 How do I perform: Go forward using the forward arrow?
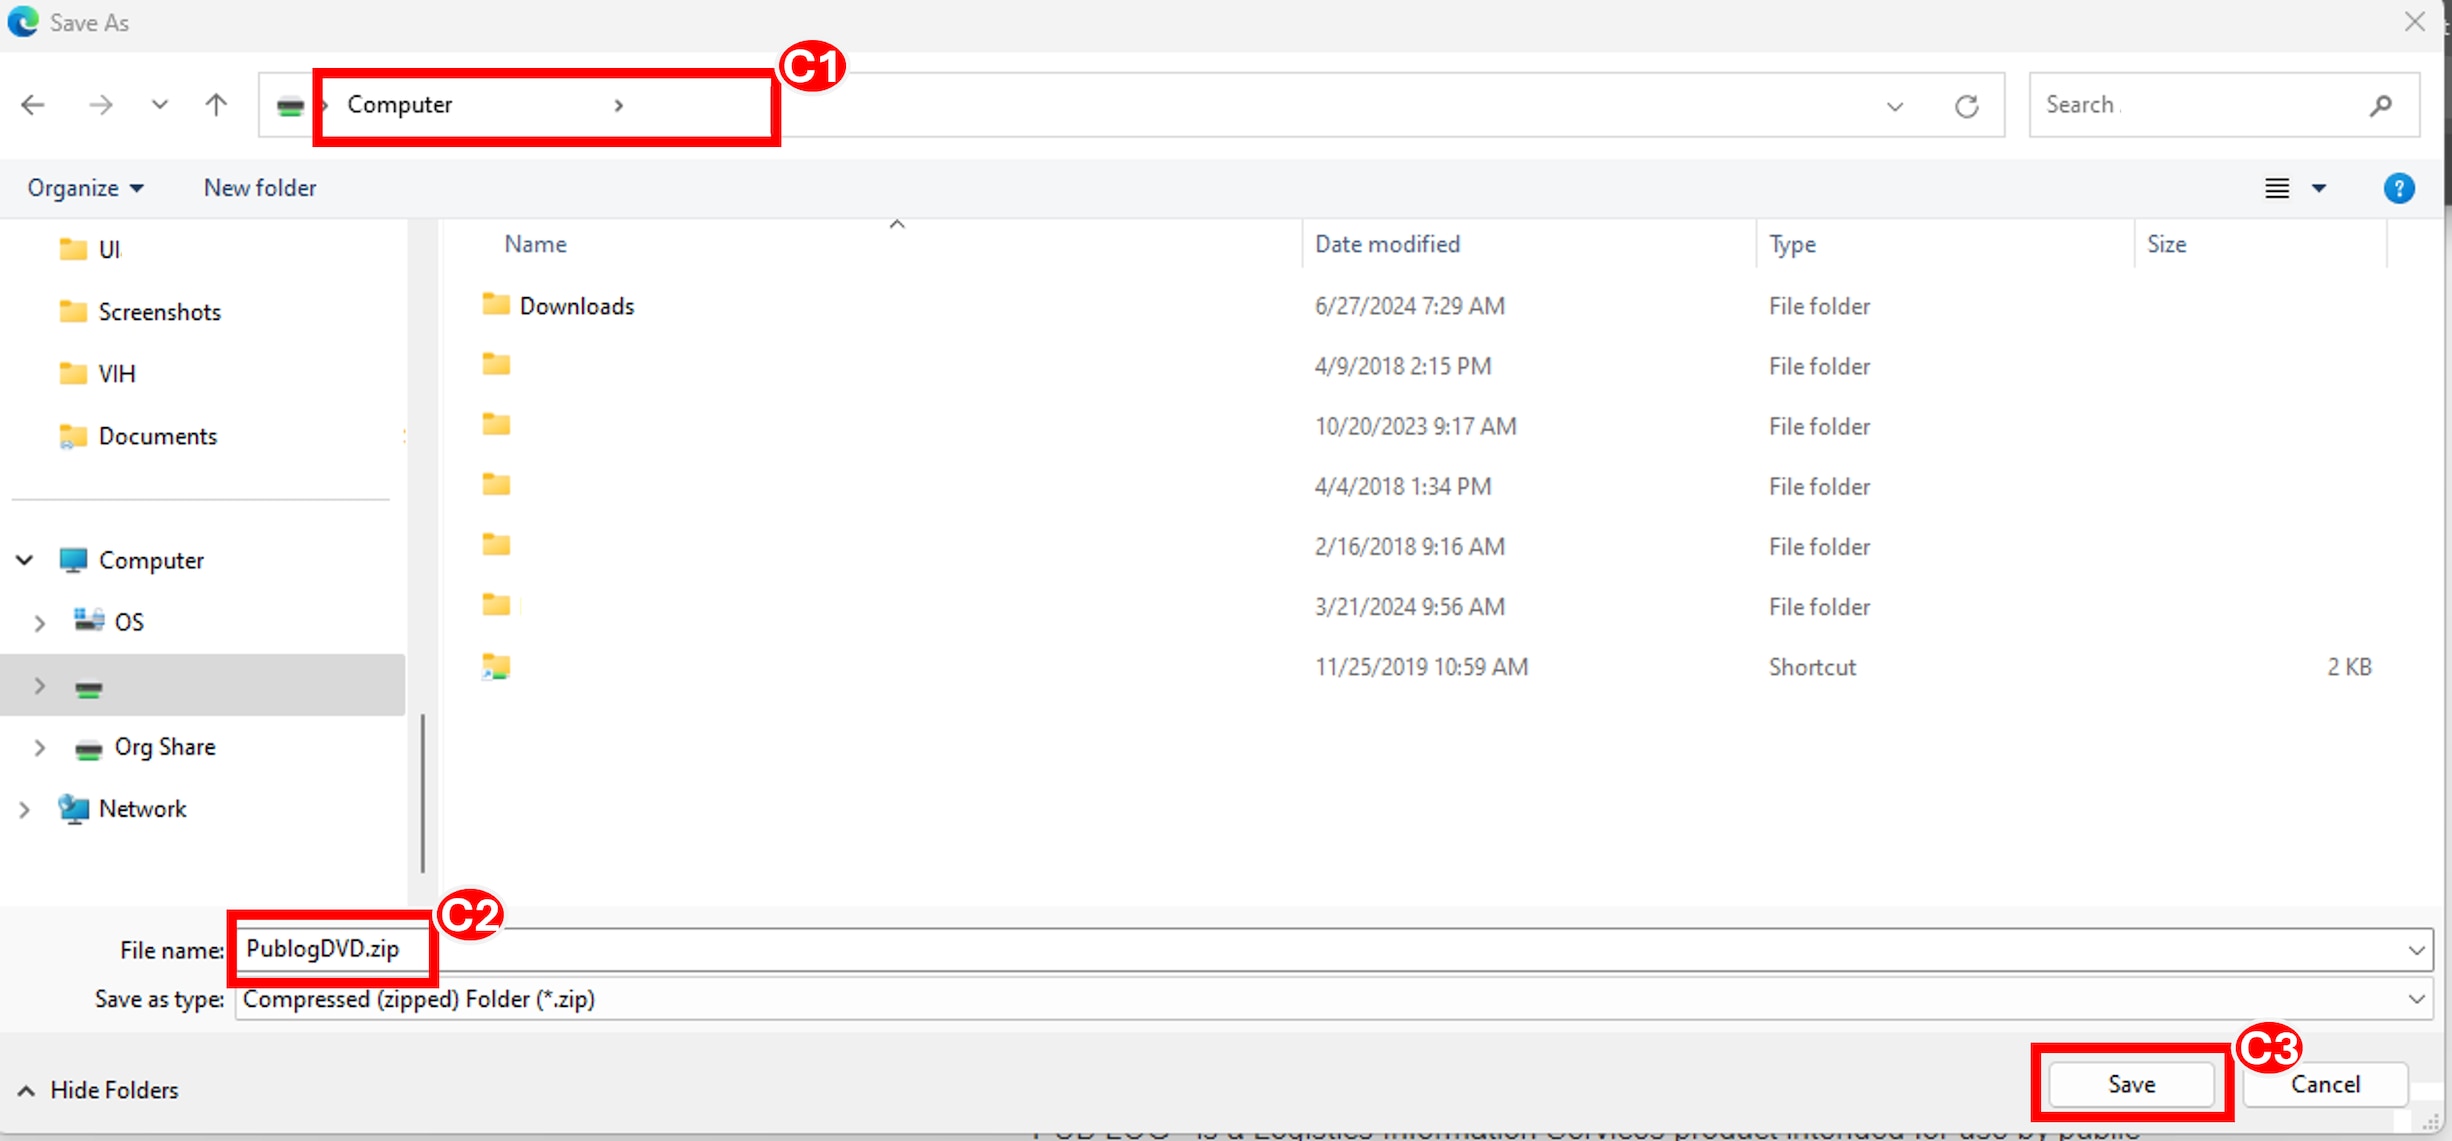pos(100,104)
